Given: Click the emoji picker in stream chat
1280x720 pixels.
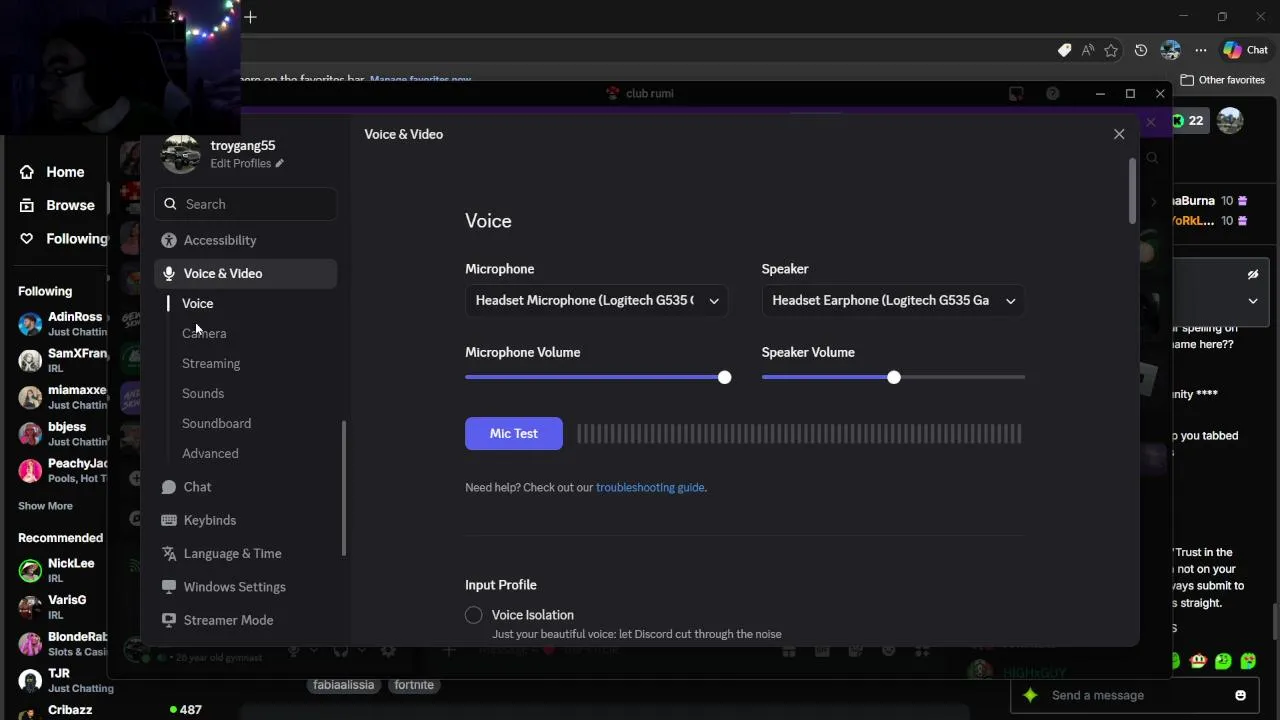Looking at the screenshot, I should coord(1241,695).
